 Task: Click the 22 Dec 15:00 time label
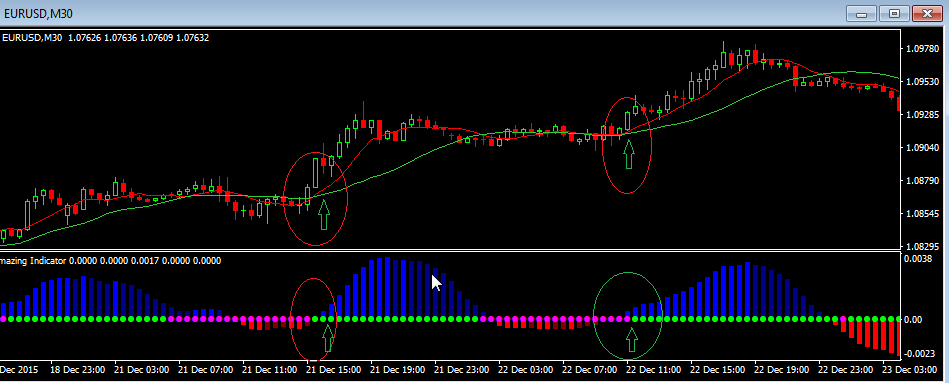click(719, 369)
